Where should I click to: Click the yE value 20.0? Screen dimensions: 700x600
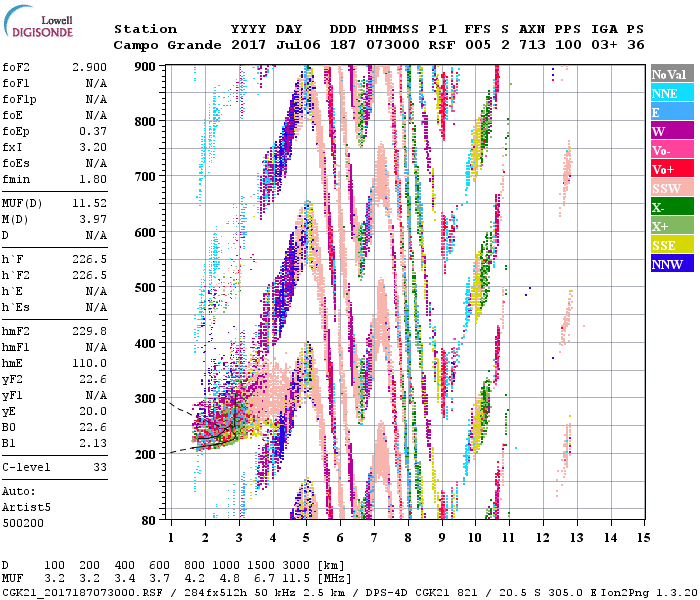(x=93, y=411)
